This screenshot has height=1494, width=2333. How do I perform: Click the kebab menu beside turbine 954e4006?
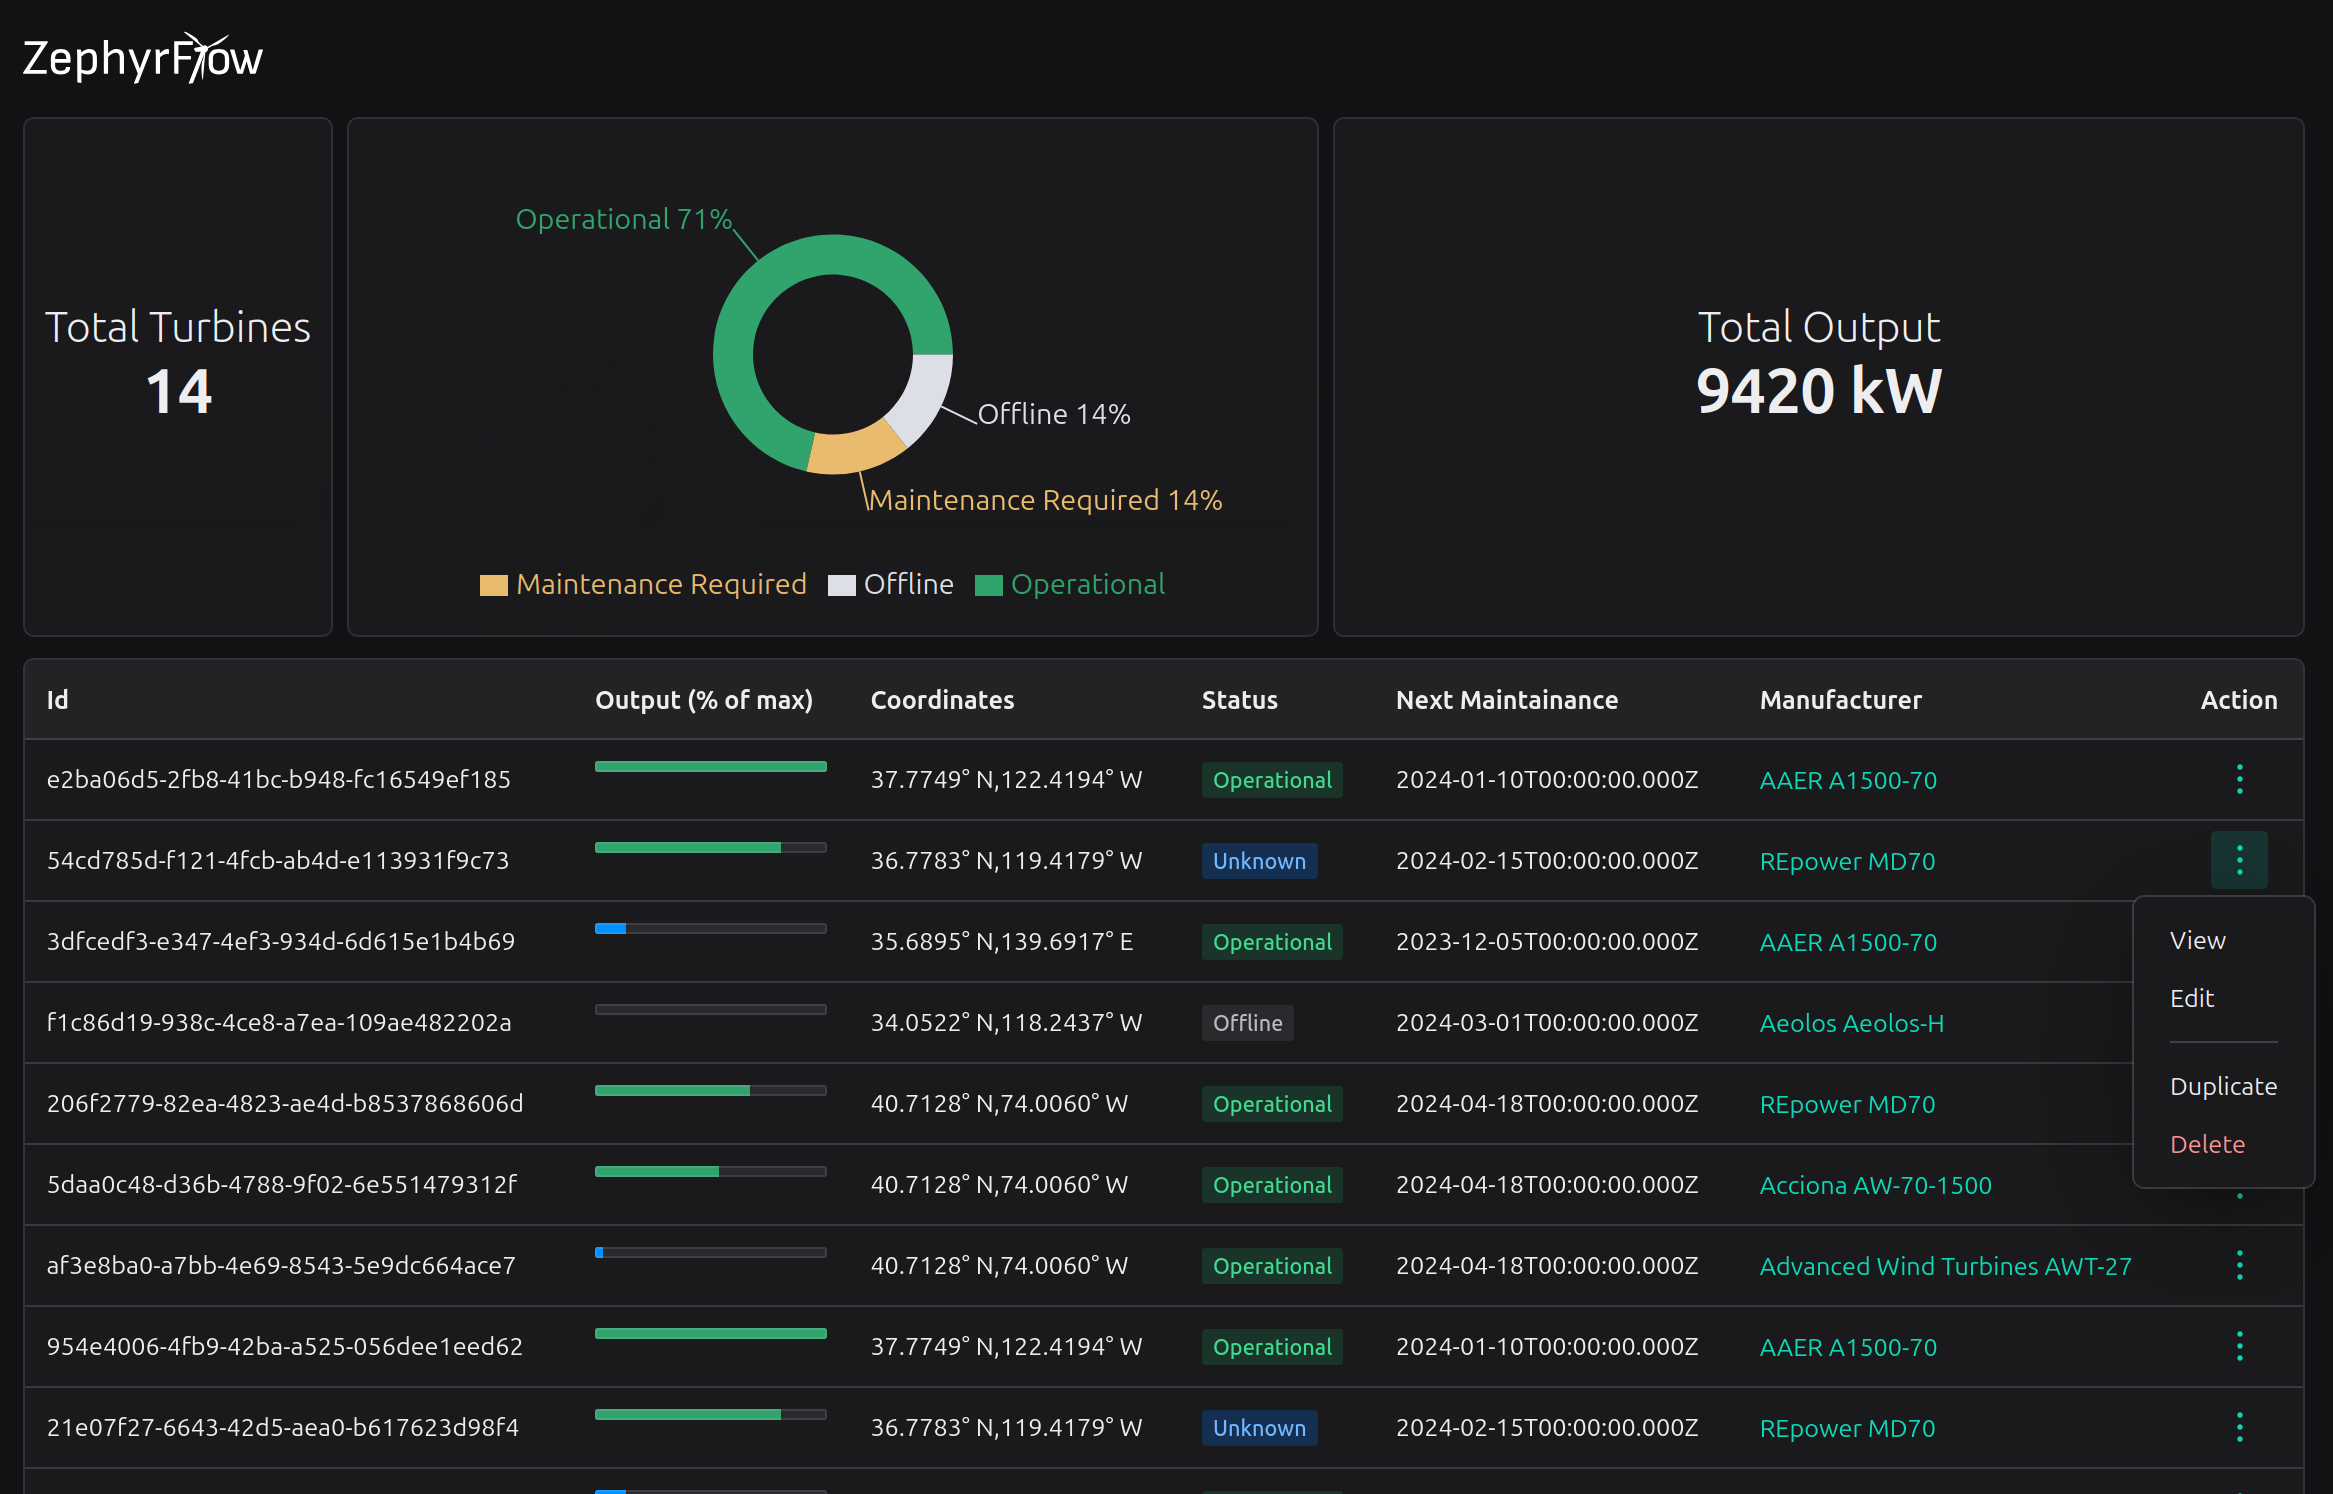pos(2240,1346)
